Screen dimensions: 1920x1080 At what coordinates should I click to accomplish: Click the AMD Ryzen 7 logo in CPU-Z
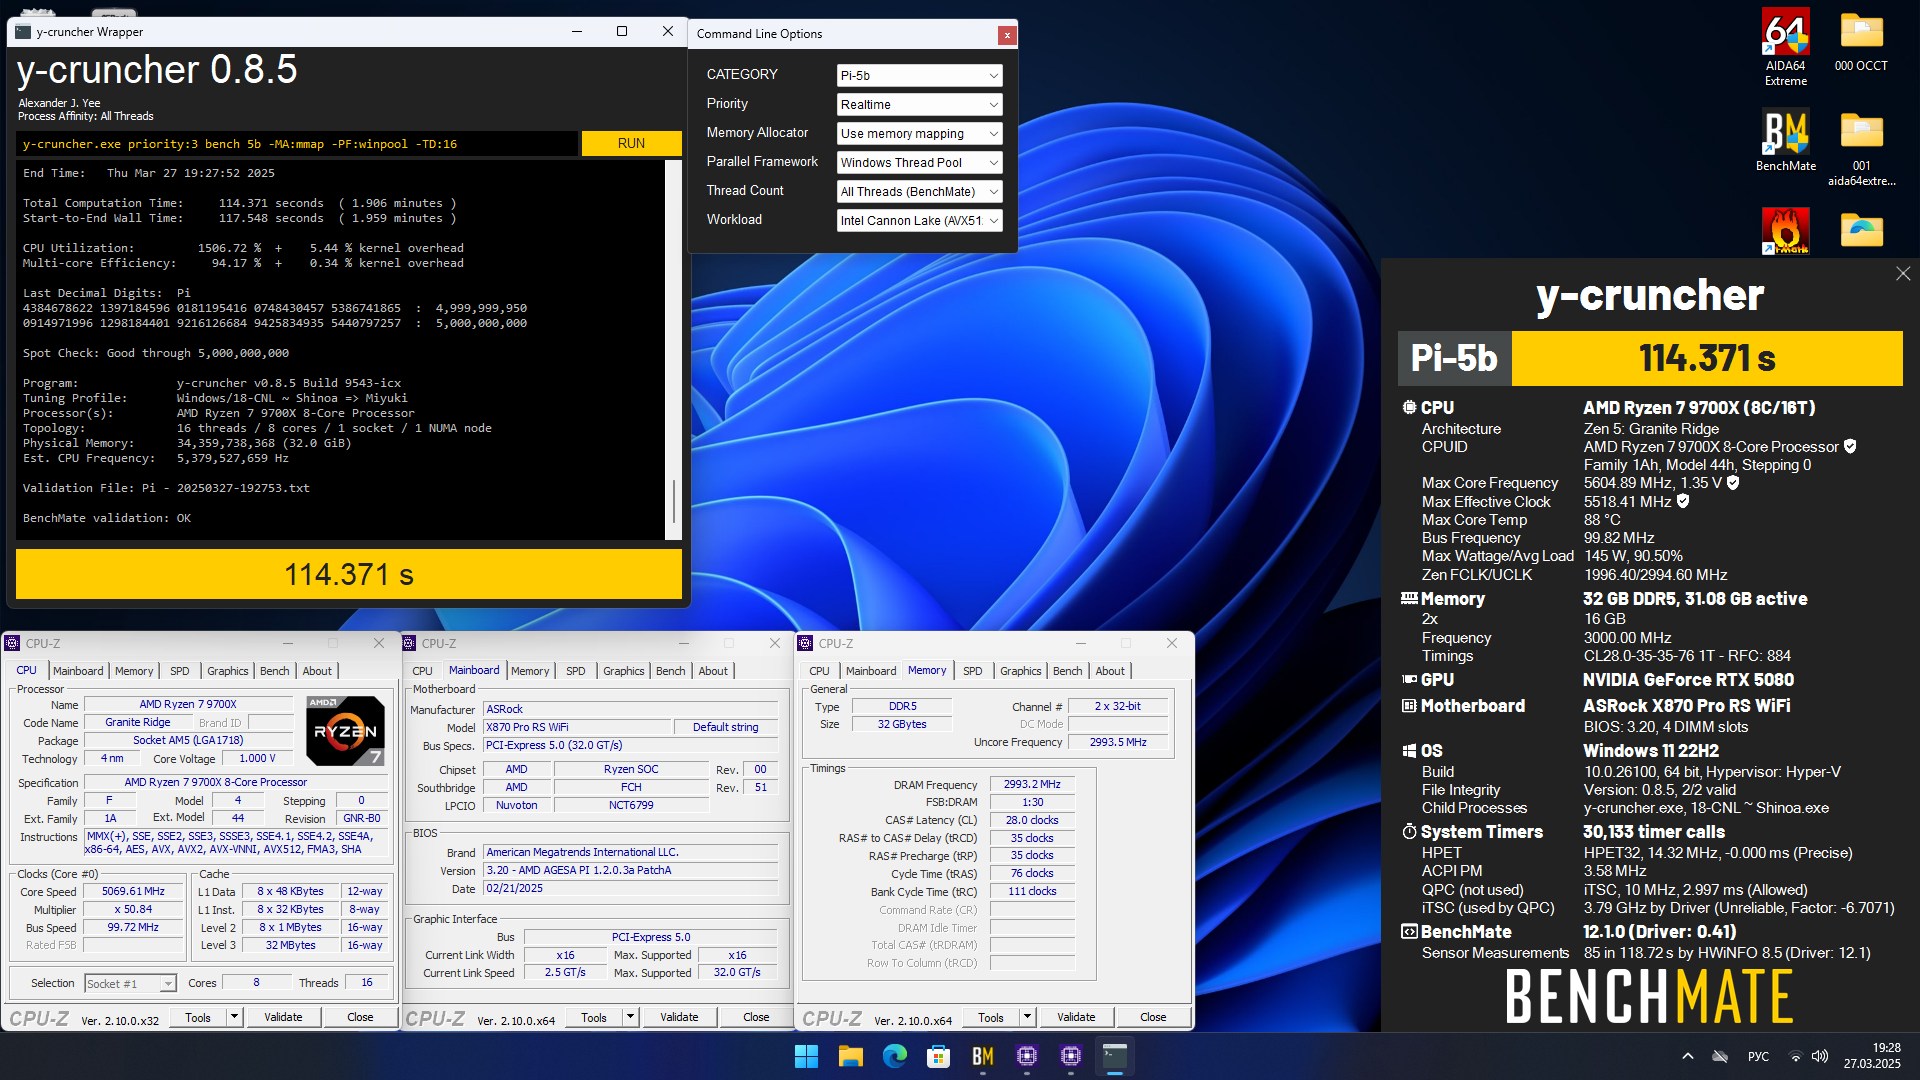(x=344, y=731)
